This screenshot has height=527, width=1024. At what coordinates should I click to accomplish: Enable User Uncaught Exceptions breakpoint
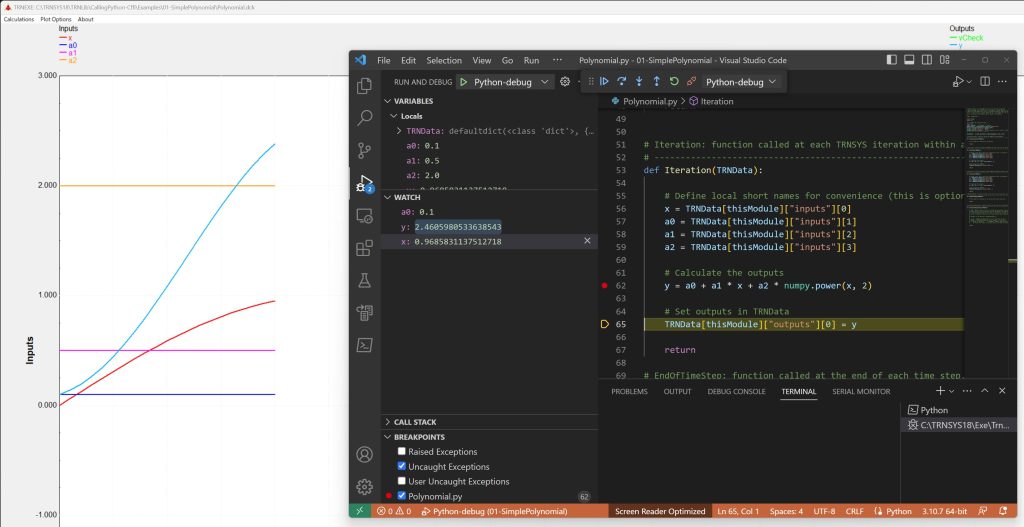pos(401,482)
